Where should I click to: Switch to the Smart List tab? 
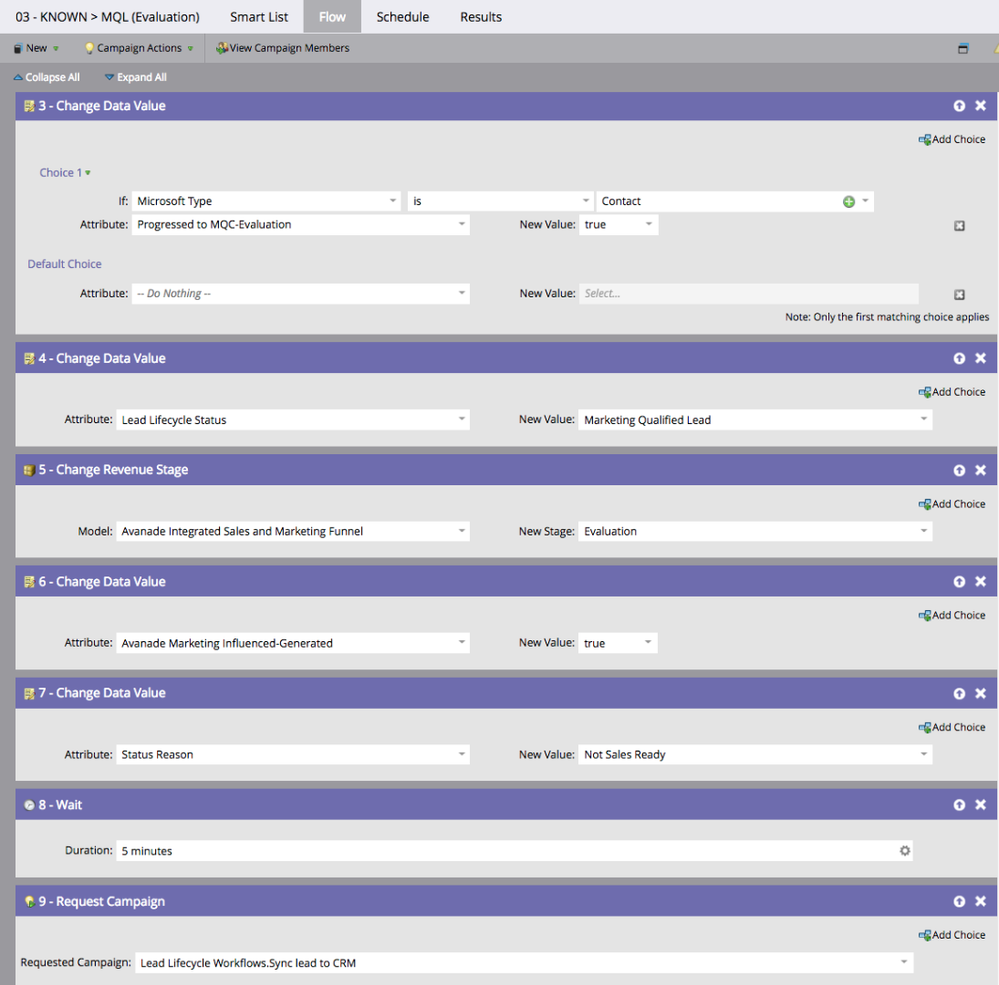[259, 17]
